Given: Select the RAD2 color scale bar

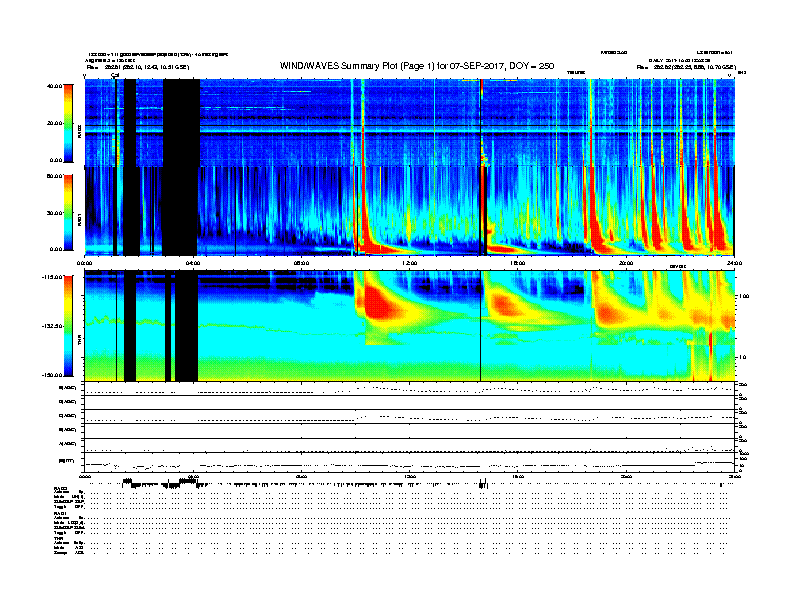Looking at the screenshot, I should pyautogui.click(x=68, y=123).
